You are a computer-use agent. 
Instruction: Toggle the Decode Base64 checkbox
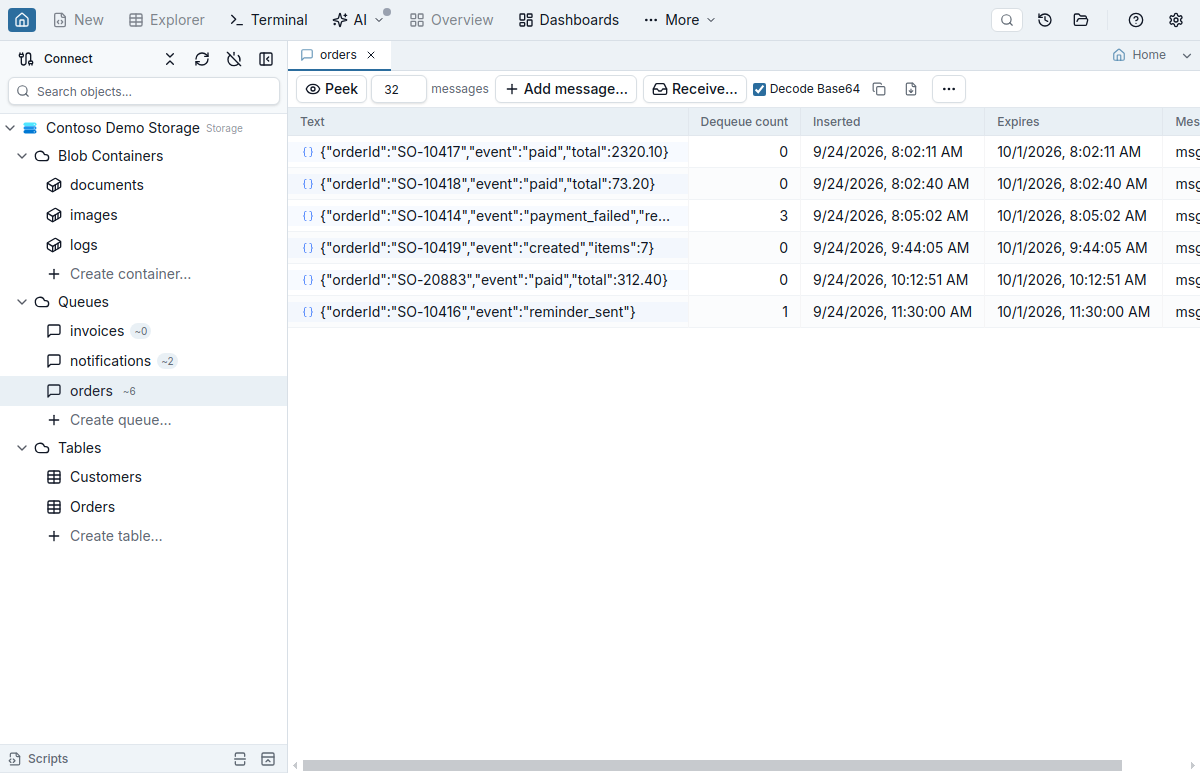click(760, 89)
